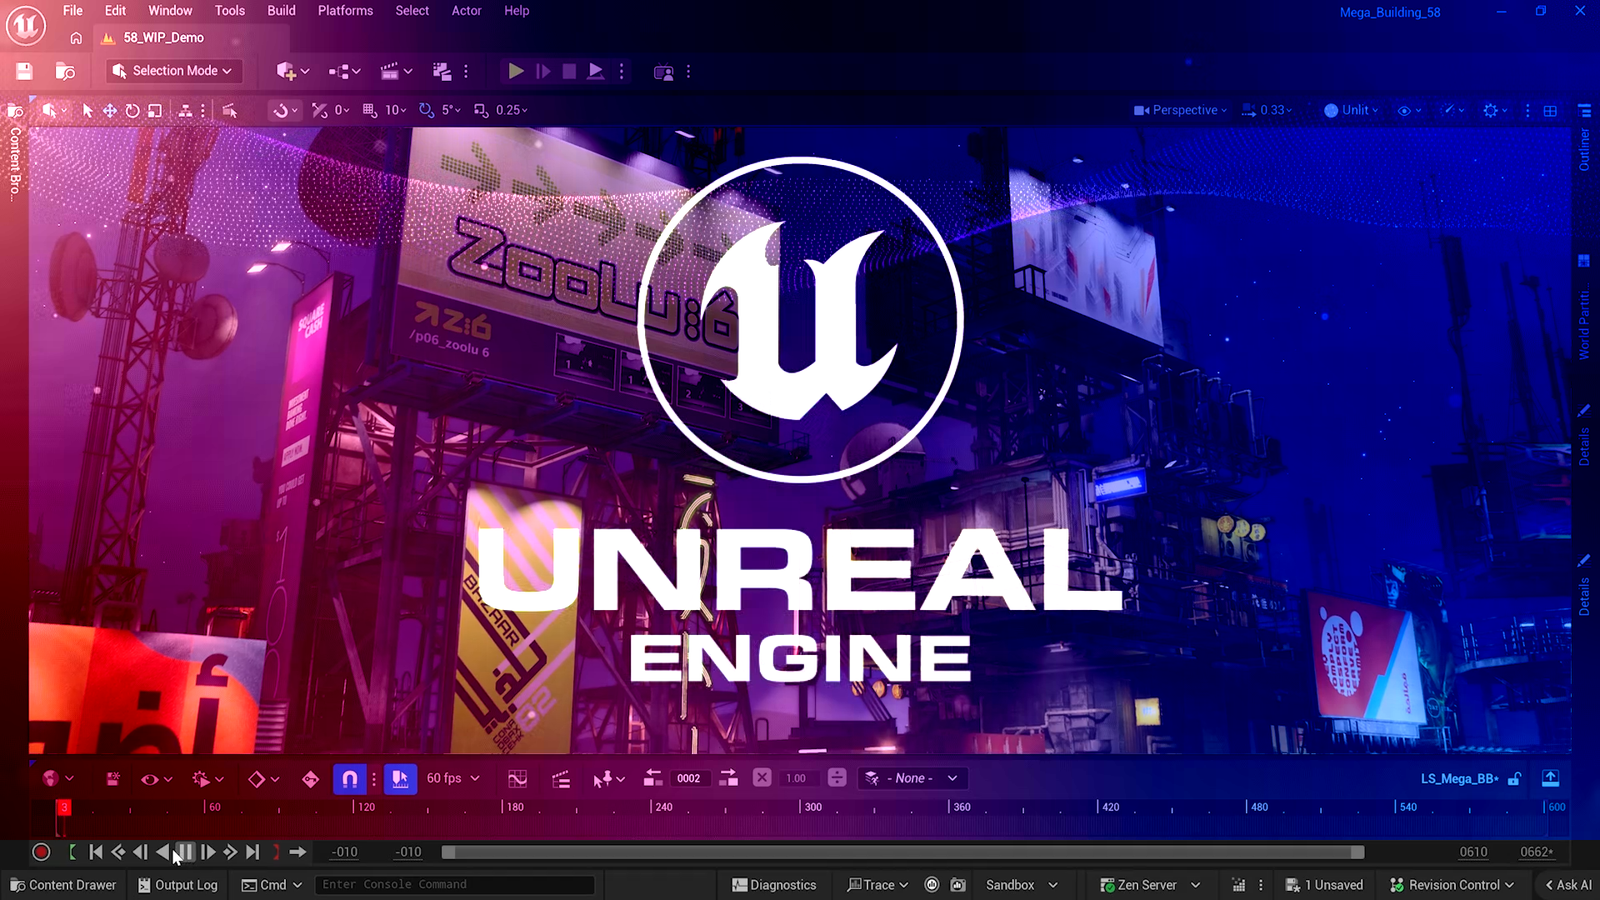Toggle Sequencer magnet snapping
The image size is (1600, 900).
click(x=349, y=778)
